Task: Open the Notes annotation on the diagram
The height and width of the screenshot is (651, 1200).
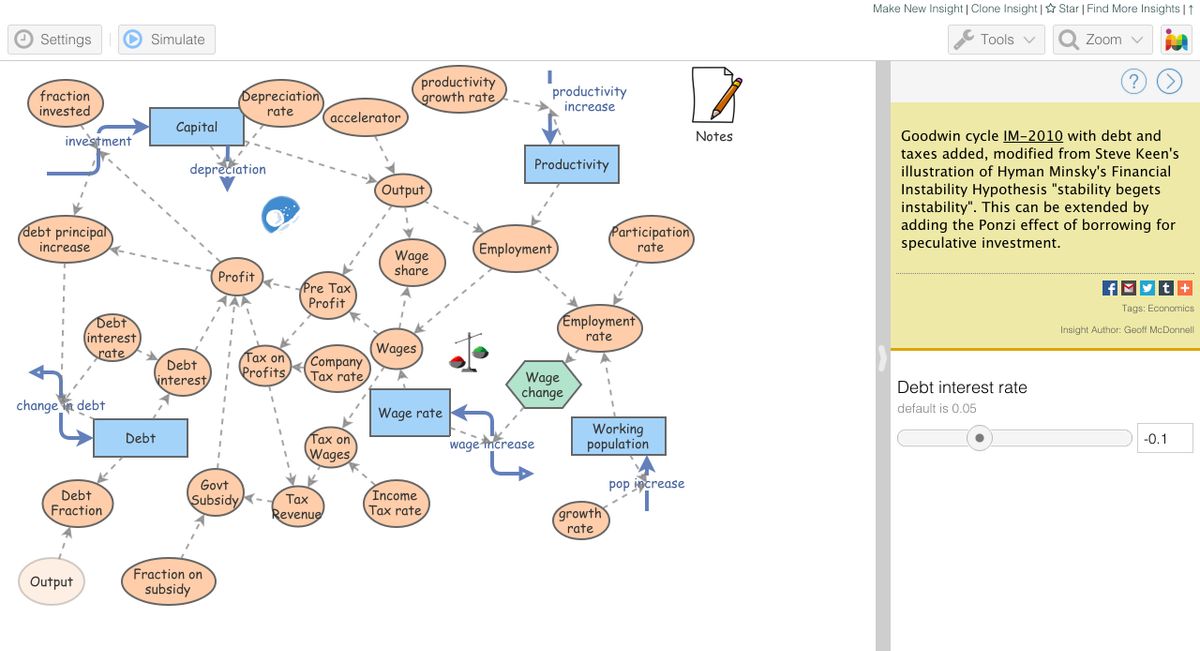Action: pyautogui.click(x=714, y=97)
